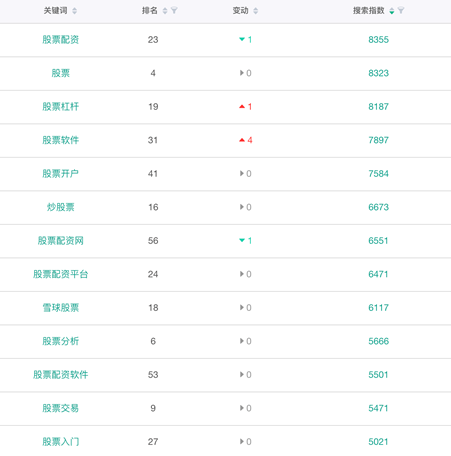The width and height of the screenshot is (451, 456).
Task: Open the 炒股票 keyword link
Action: click(61, 207)
